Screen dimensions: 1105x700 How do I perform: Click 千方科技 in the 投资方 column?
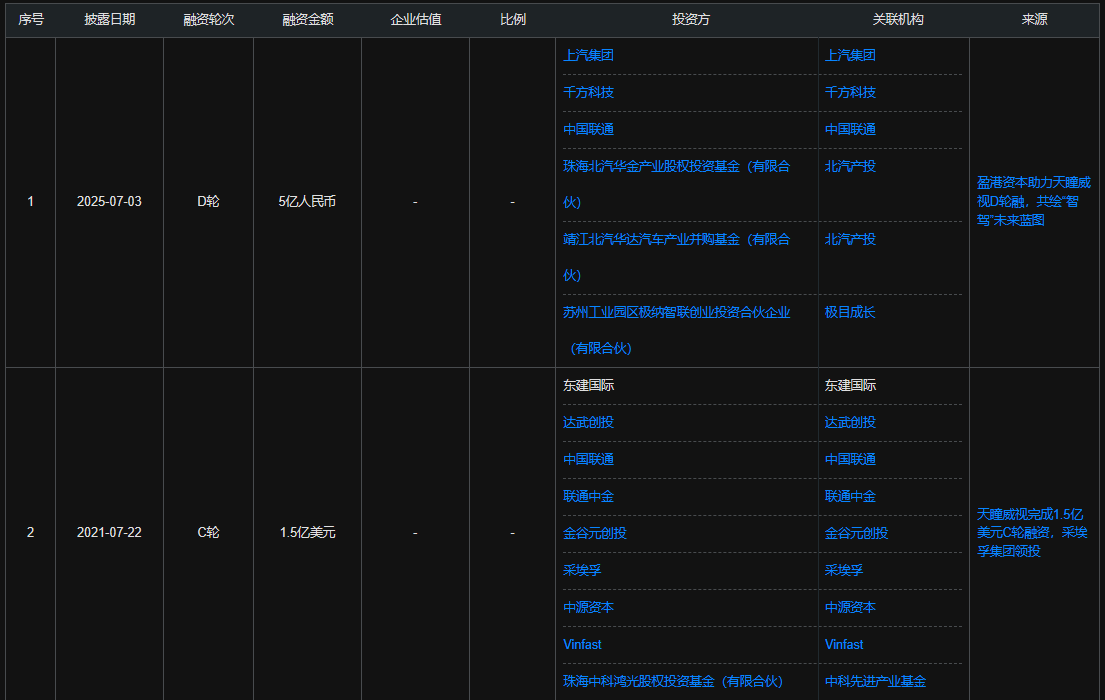[x=588, y=92]
